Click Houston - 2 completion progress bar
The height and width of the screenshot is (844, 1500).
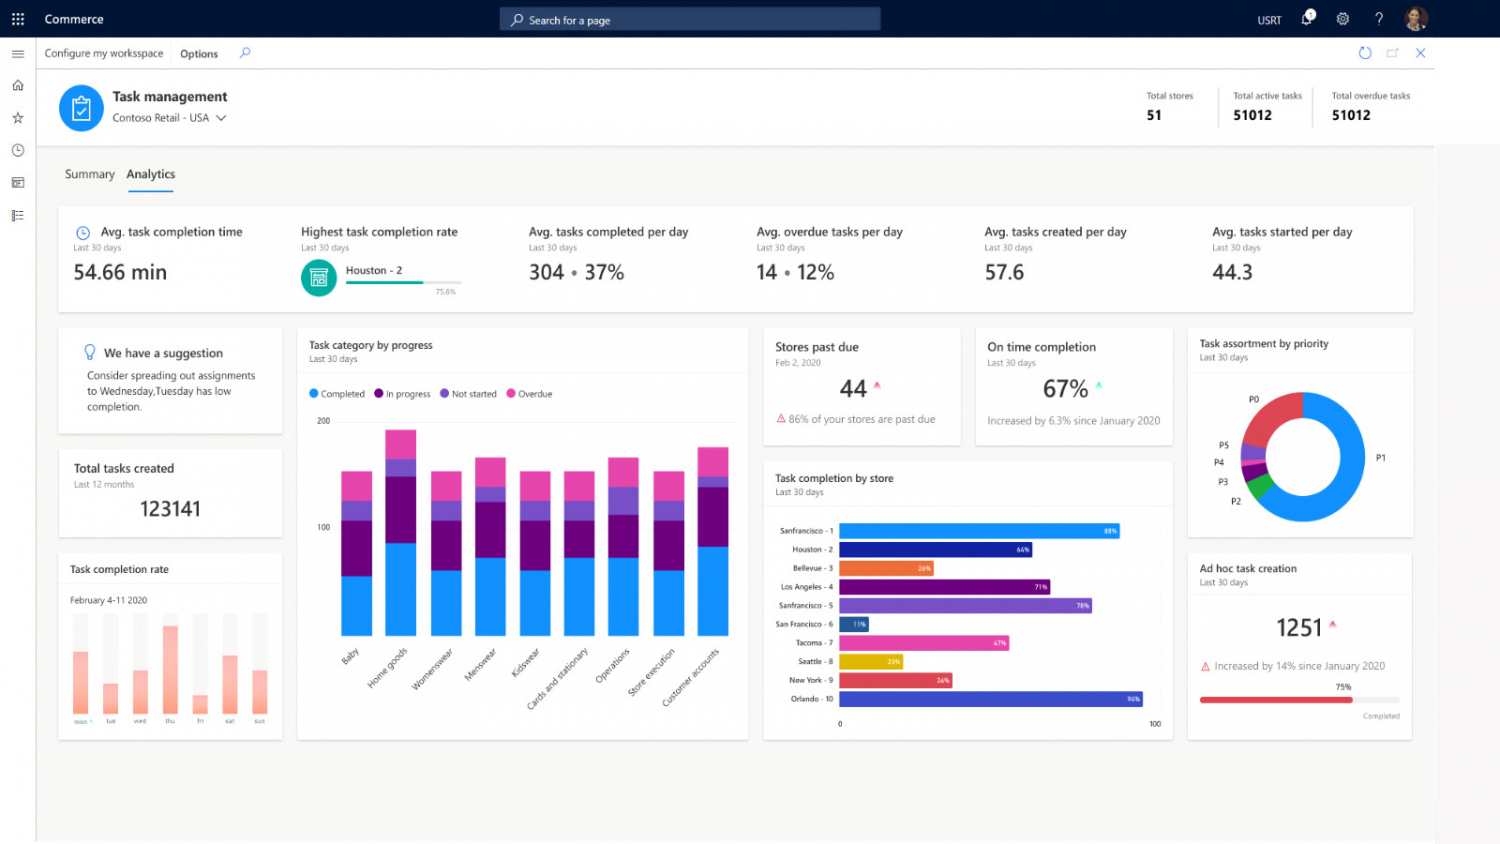(x=404, y=283)
